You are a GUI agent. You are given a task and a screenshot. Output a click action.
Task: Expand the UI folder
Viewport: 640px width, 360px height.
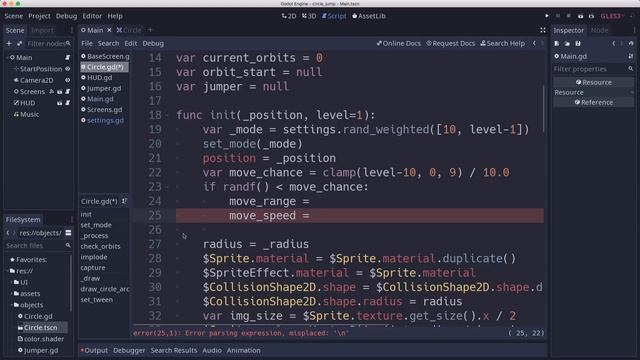pyautogui.click(x=11, y=282)
